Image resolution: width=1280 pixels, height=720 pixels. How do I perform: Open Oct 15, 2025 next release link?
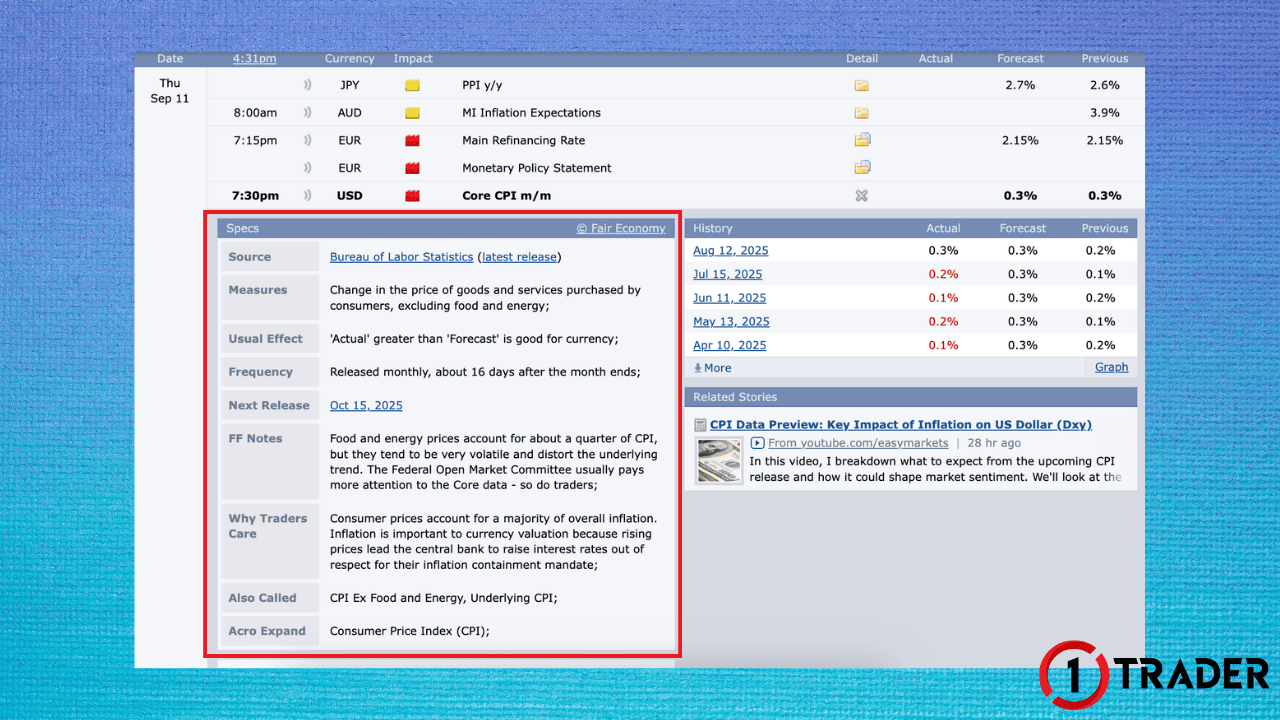pyautogui.click(x=366, y=405)
